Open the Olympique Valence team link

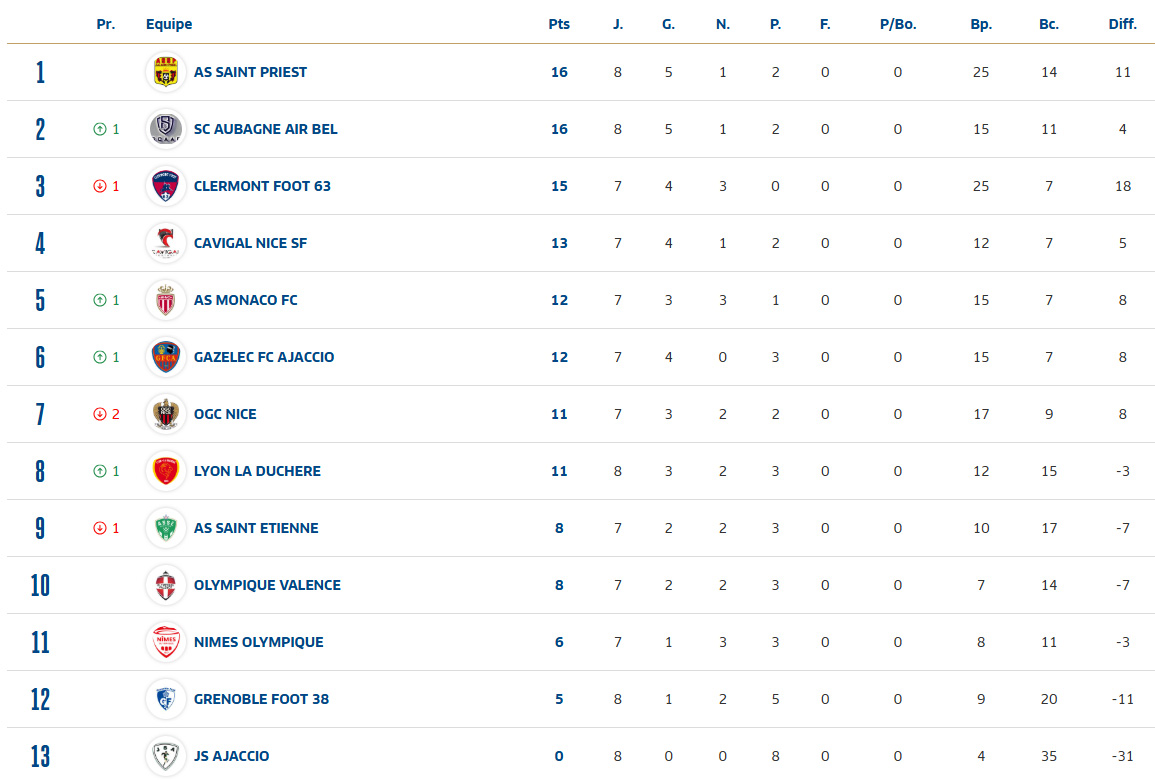pos(267,585)
